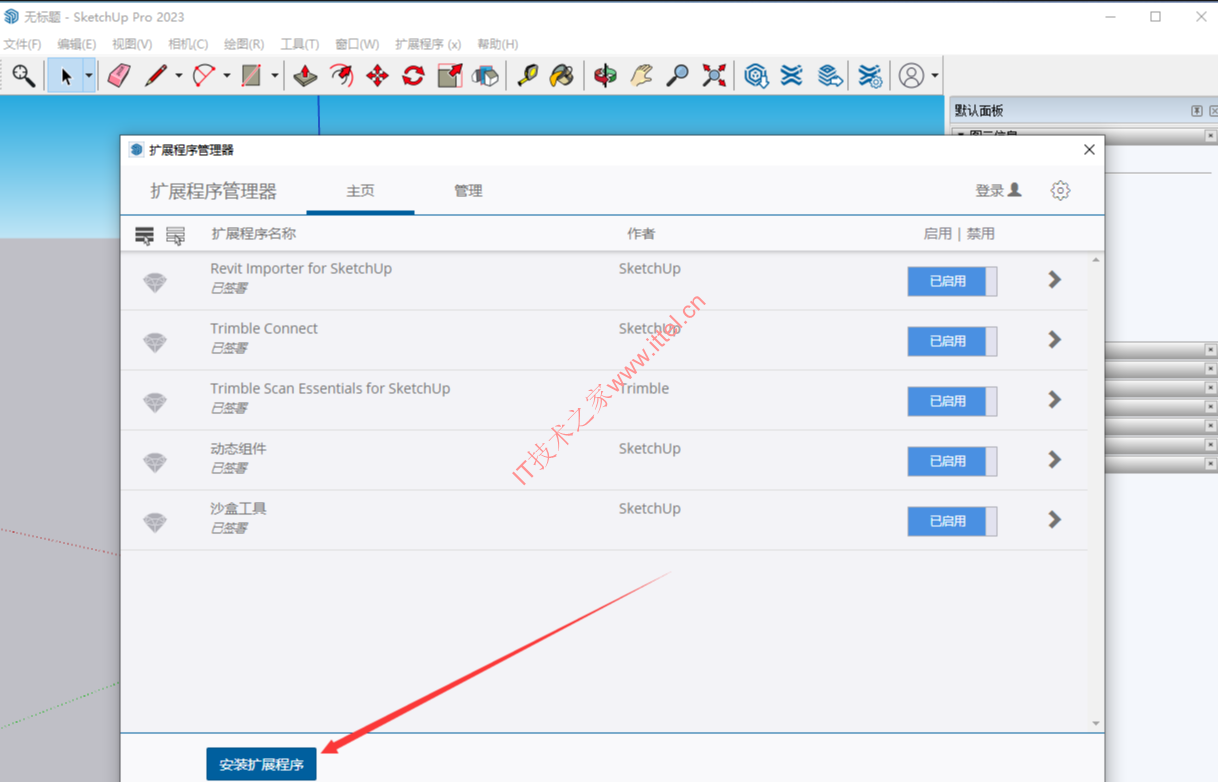Open the 工具(T) menu
1218x782 pixels.
tap(300, 44)
